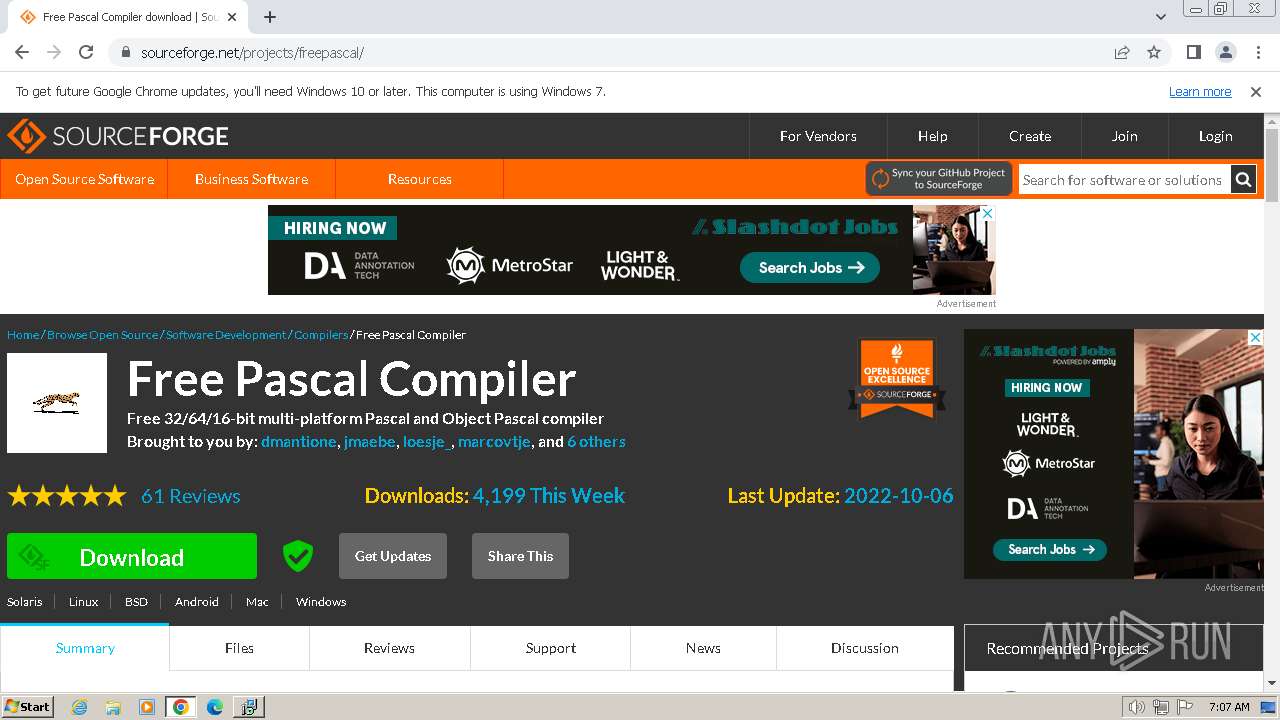Image resolution: width=1280 pixels, height=720 pixels.
Task: Click the Learn more link
Action: [x=1200, y=91]
